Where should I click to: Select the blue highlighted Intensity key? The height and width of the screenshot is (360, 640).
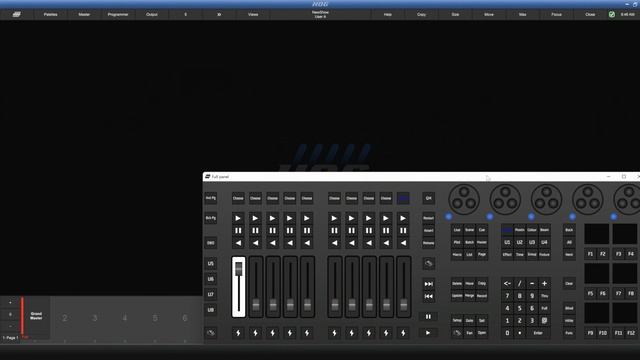(x=507, y=230)
